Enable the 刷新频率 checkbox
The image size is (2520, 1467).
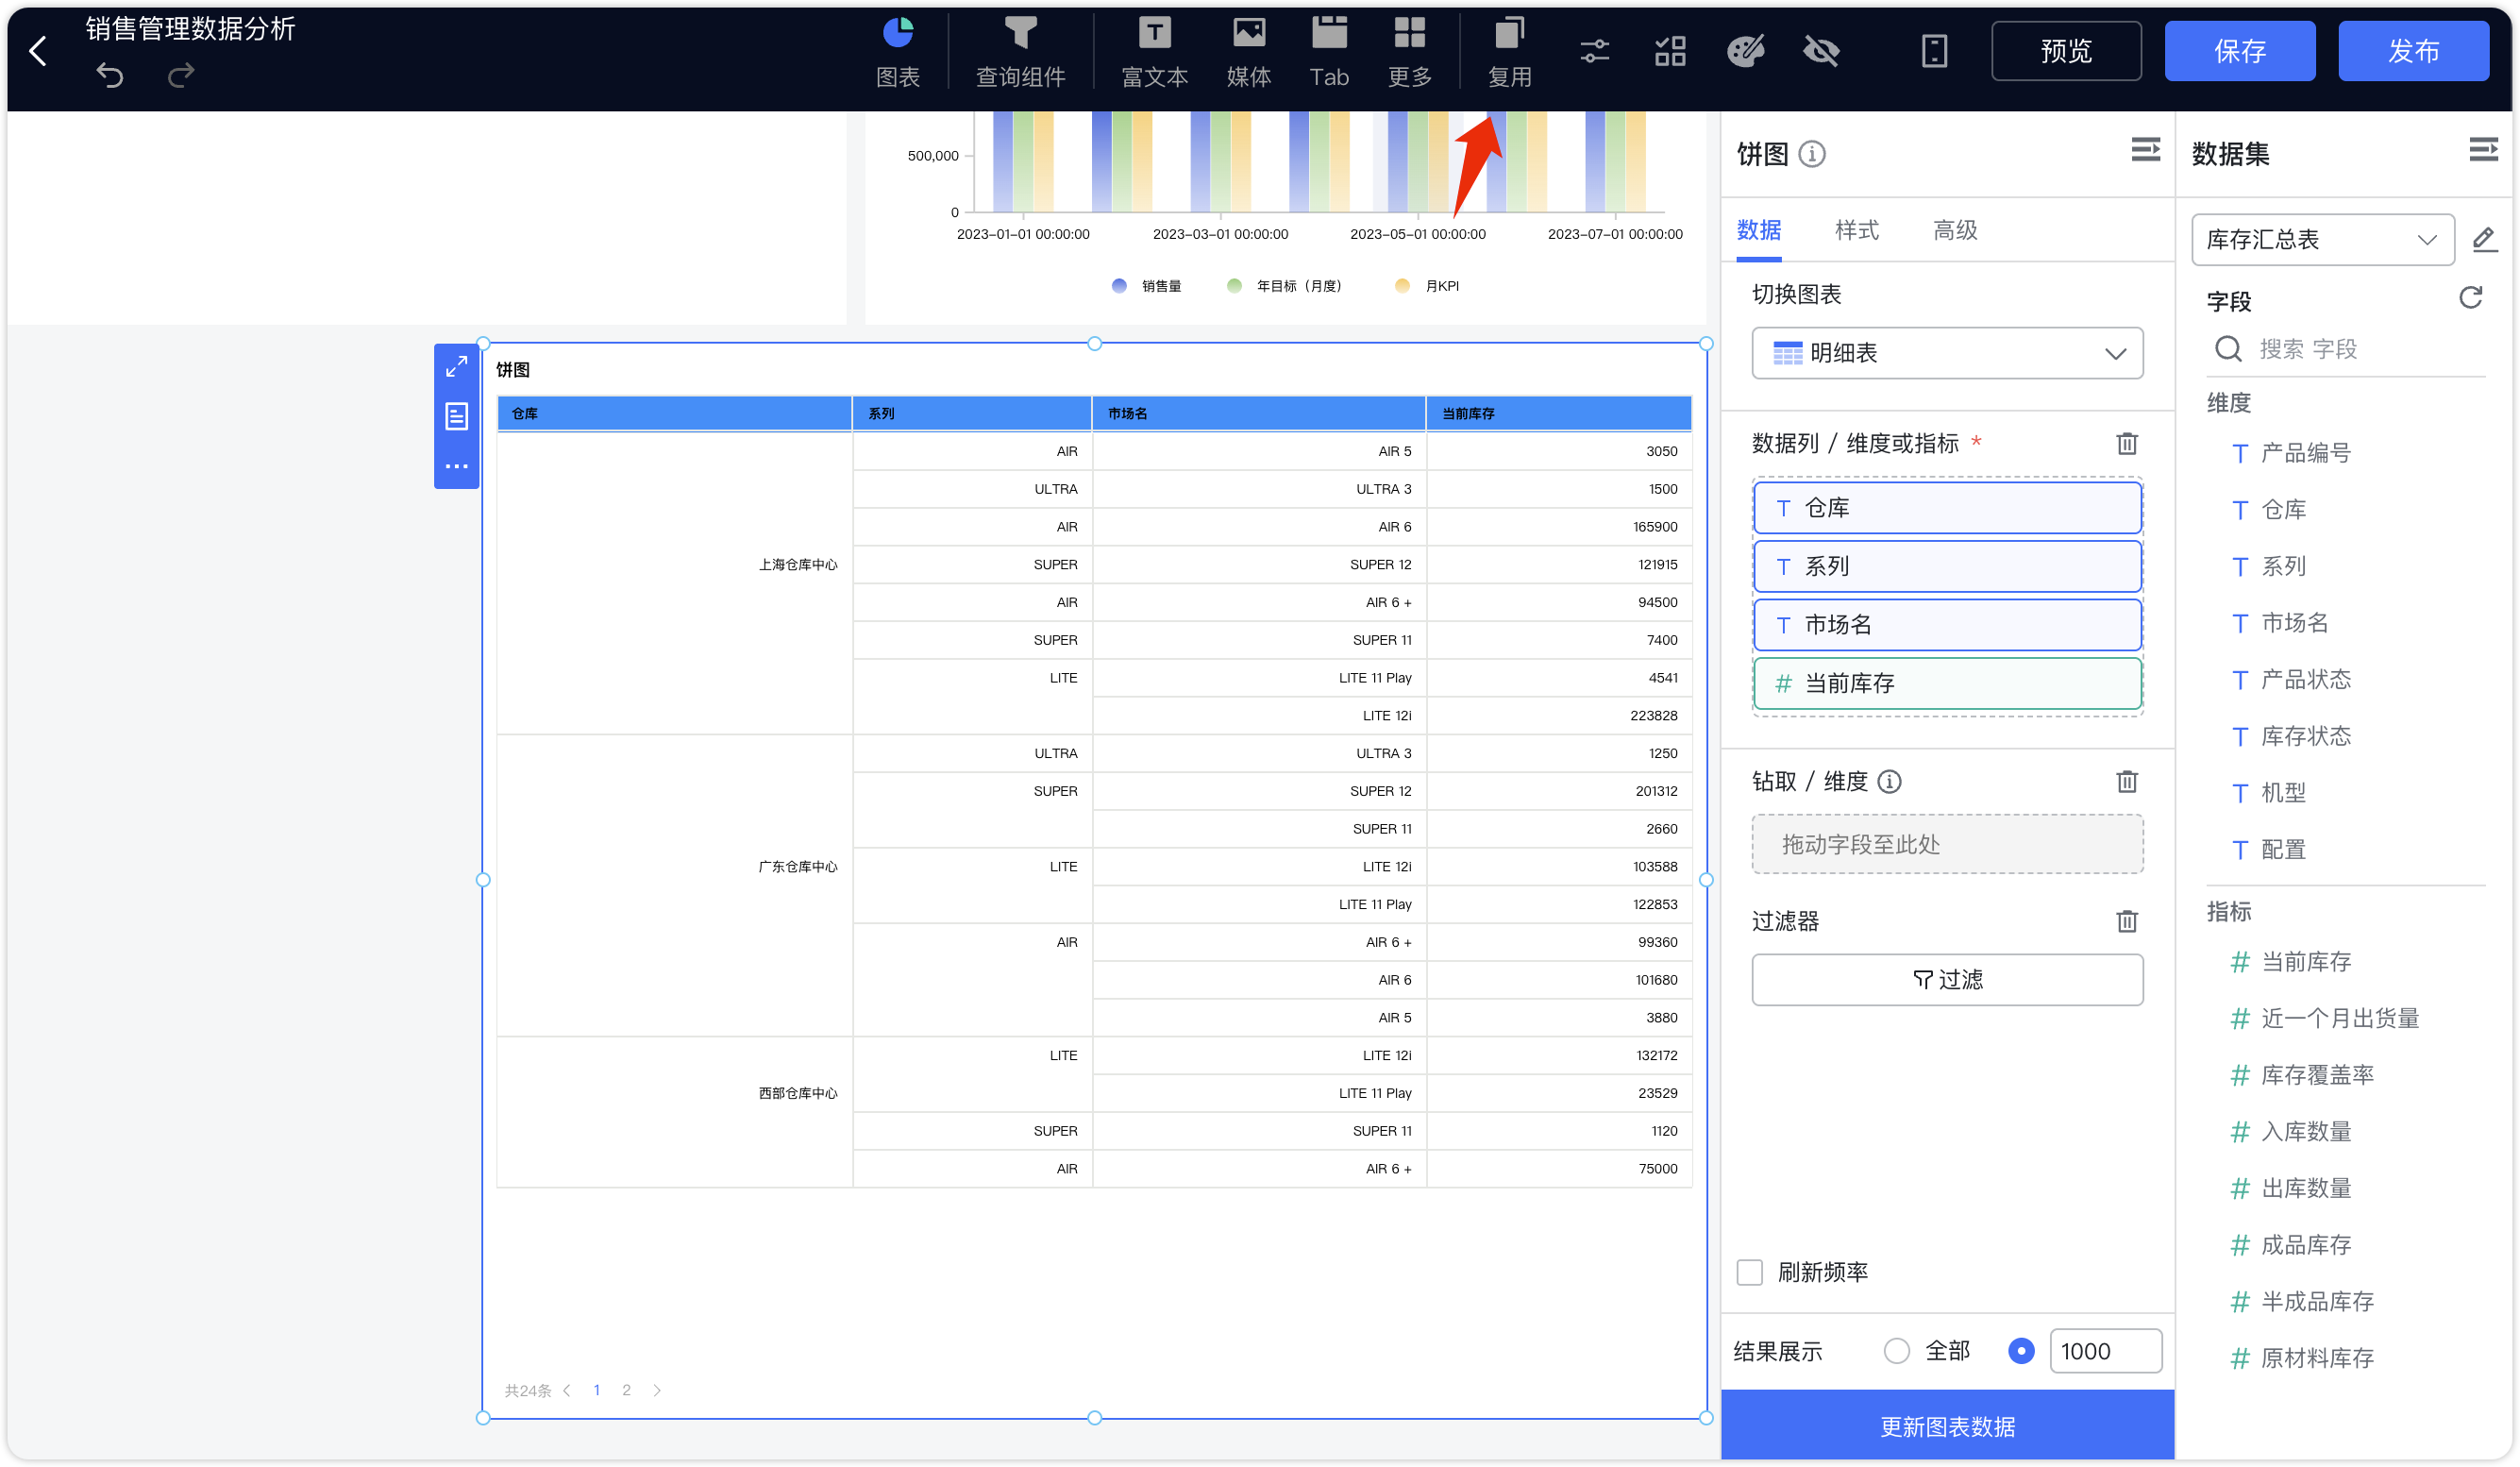click(1749, 1272)
